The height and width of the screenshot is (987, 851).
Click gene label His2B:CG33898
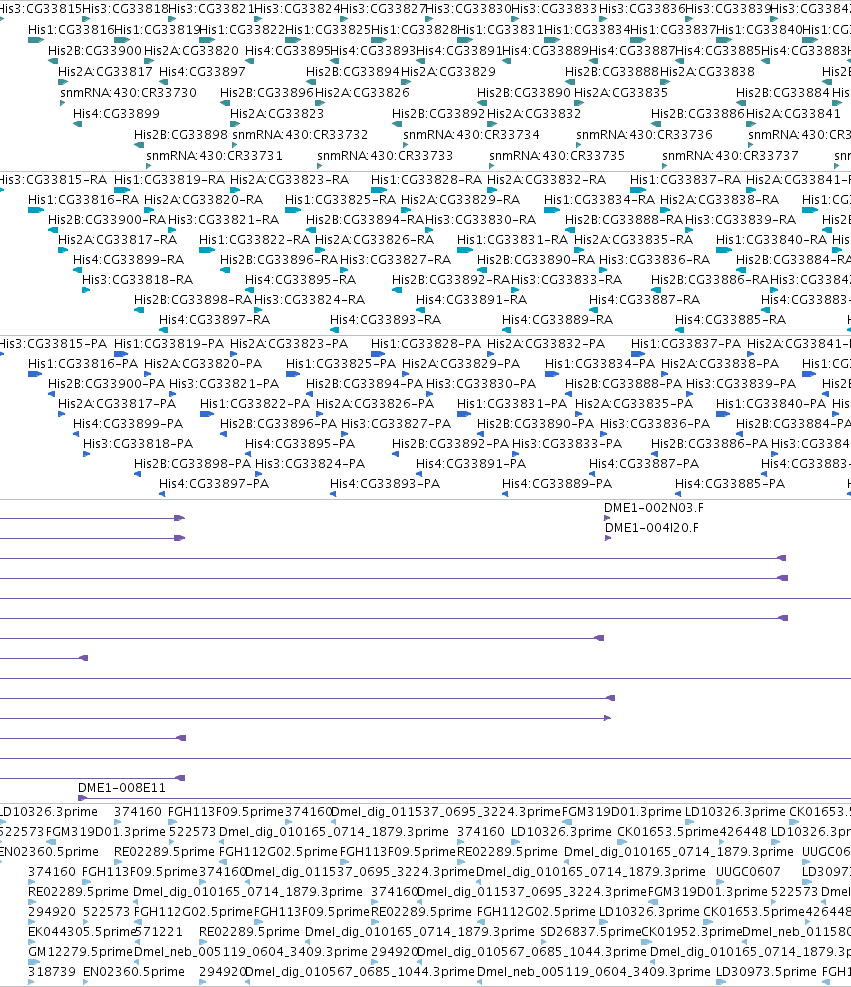(181, 135)
